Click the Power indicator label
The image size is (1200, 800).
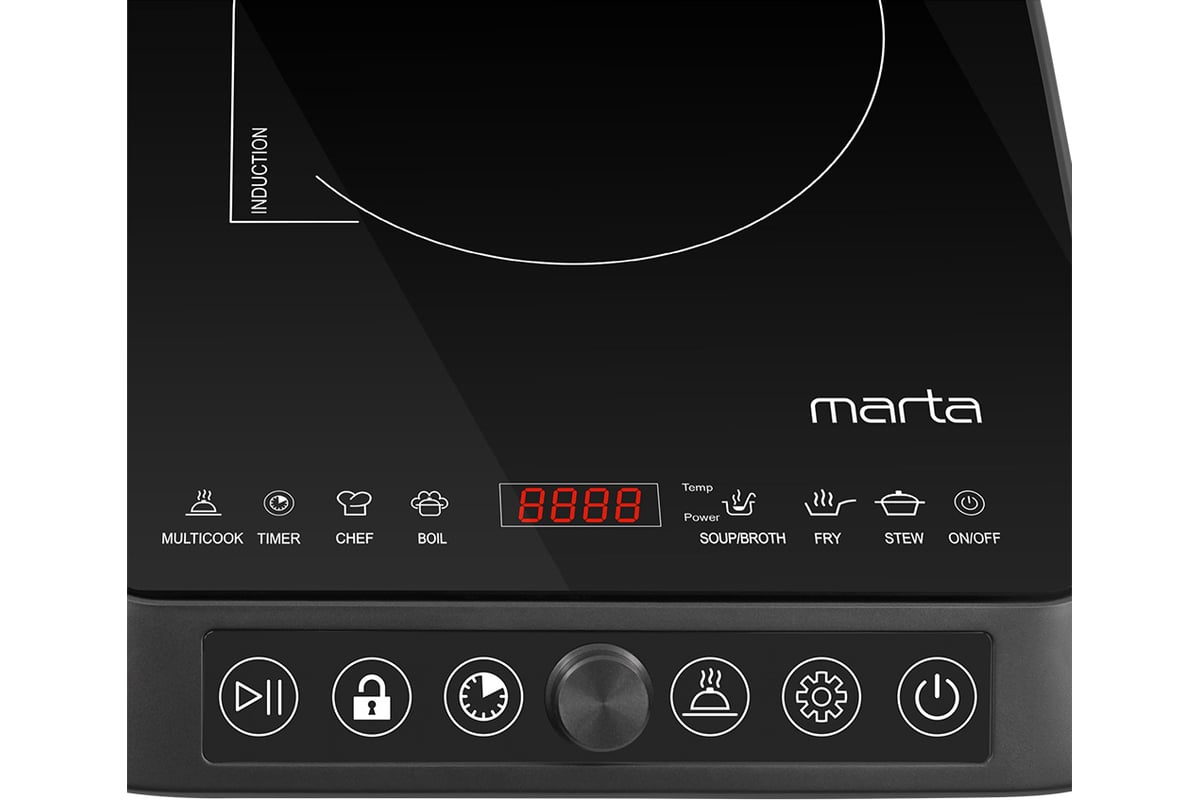701,518
